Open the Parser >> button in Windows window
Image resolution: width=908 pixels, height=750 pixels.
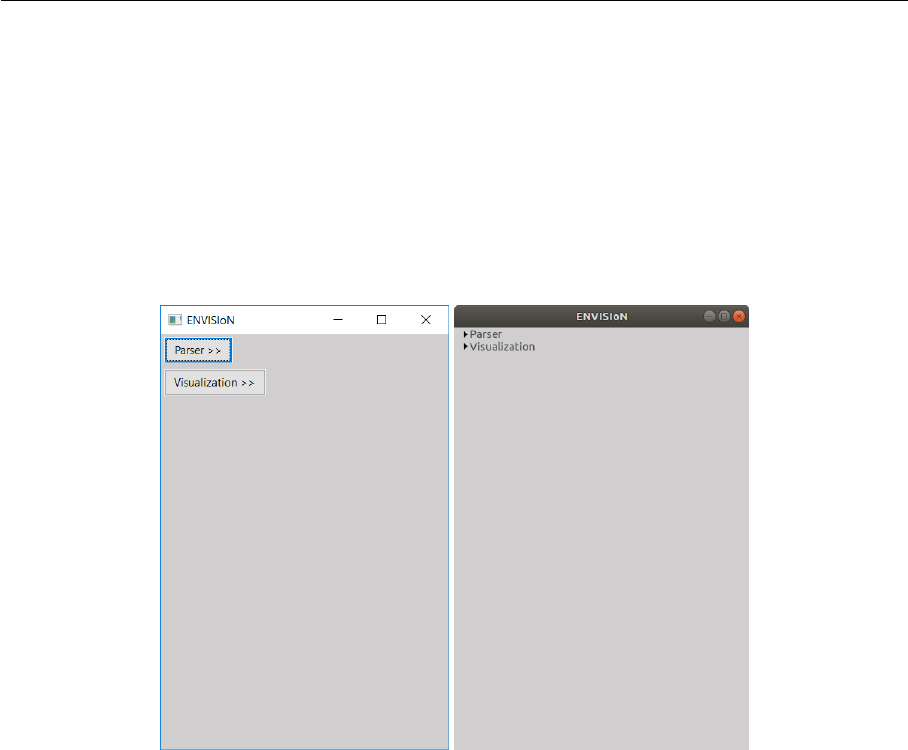point(198,350)
